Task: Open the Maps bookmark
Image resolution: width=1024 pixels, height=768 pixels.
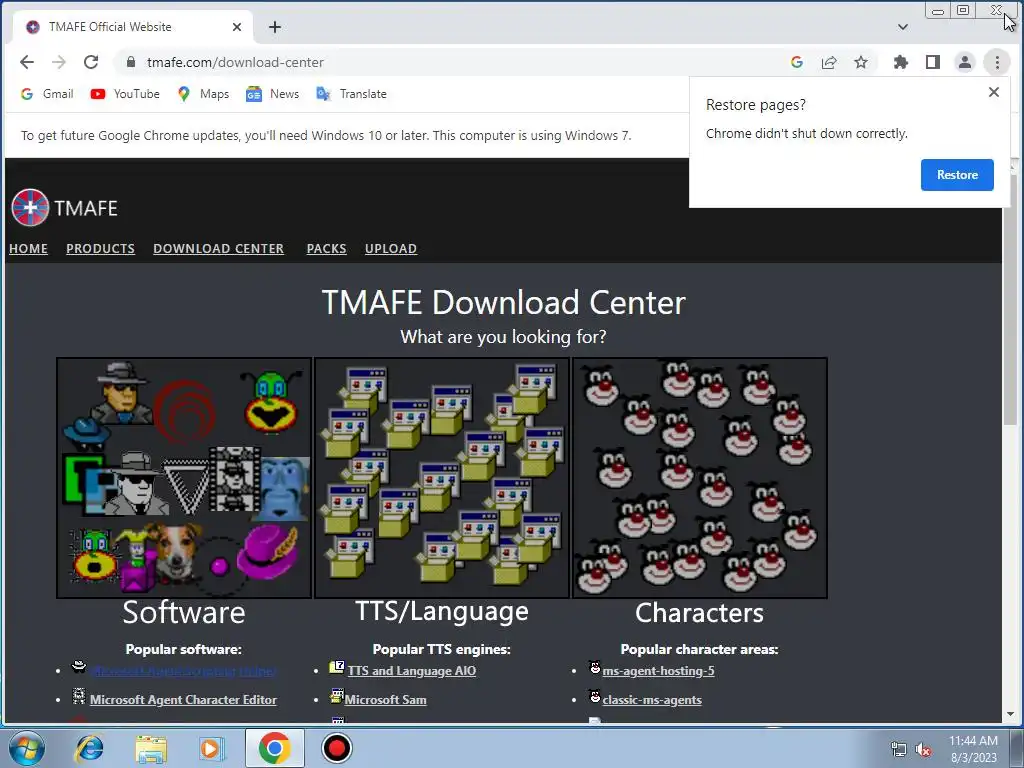Action: (x=203, y=94)
